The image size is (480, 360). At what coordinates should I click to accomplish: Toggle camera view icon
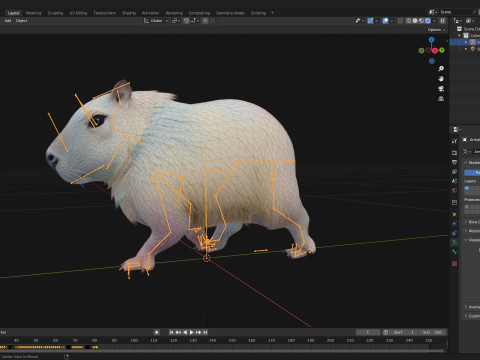(x=441, y=89)
